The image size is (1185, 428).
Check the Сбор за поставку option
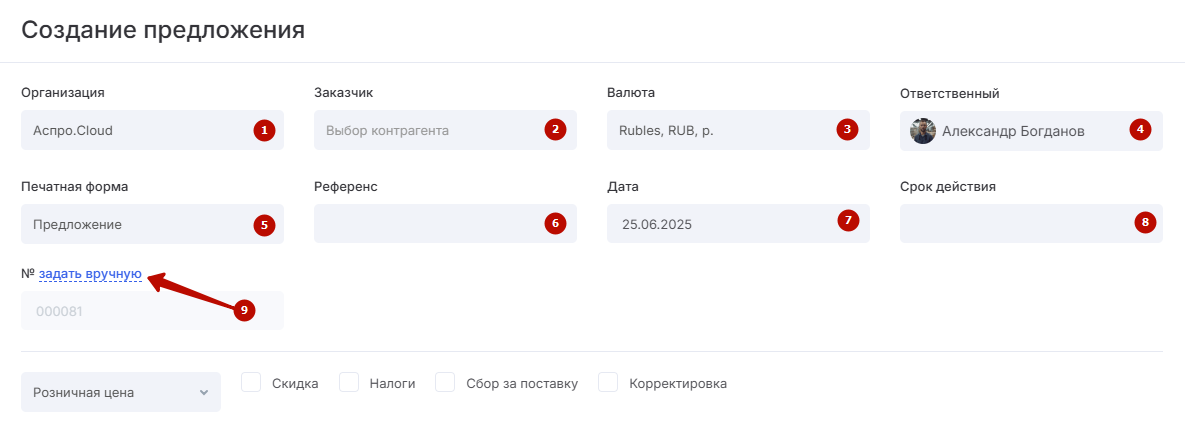click(x=446, y=383)
